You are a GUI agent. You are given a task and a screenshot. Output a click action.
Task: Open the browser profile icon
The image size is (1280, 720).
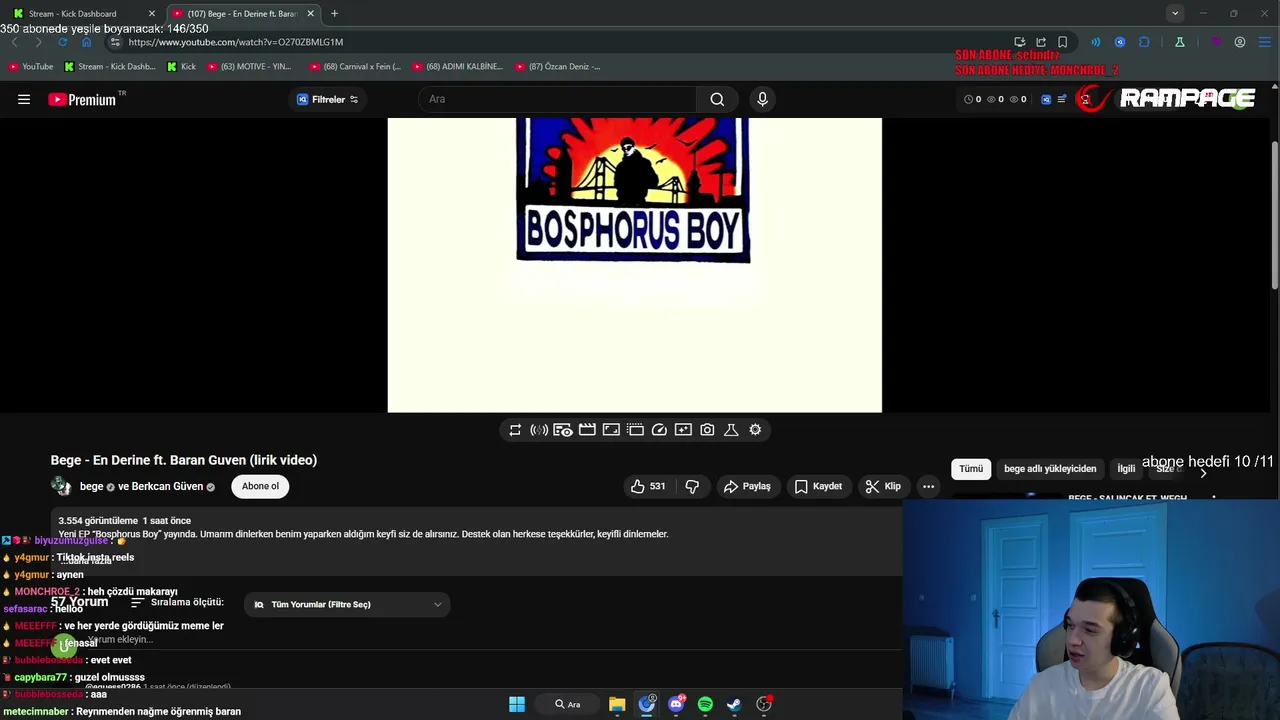coord(1240,42)
